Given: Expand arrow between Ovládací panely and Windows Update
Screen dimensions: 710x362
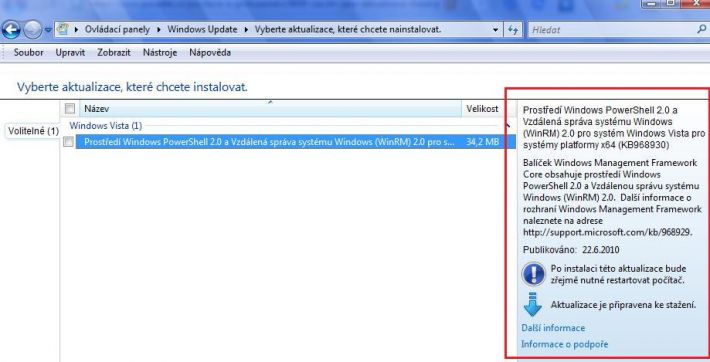Looking at the screenshot, I should pos(159,30).
